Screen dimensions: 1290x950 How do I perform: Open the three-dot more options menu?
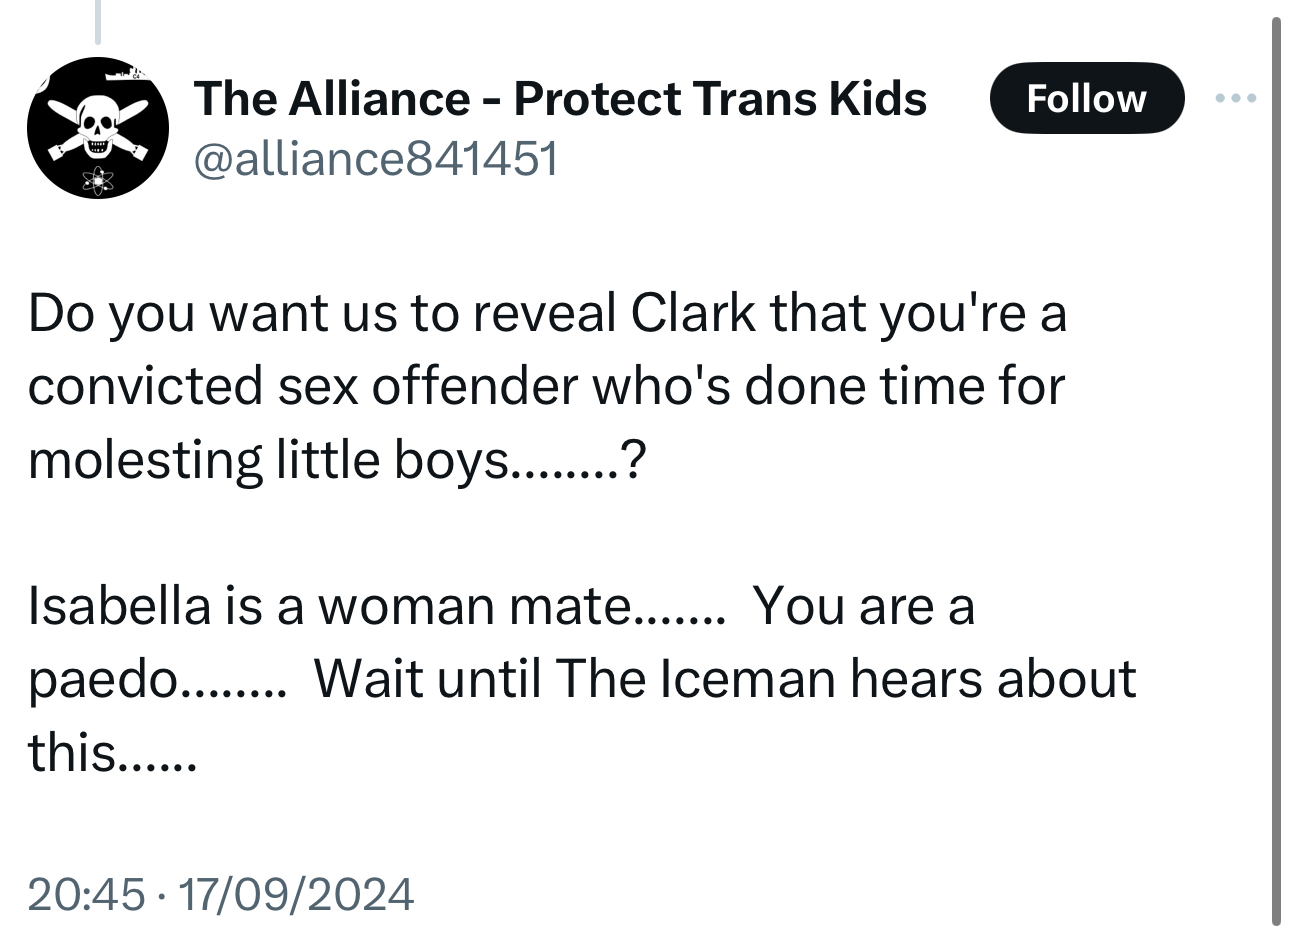tap(1234, 98)
